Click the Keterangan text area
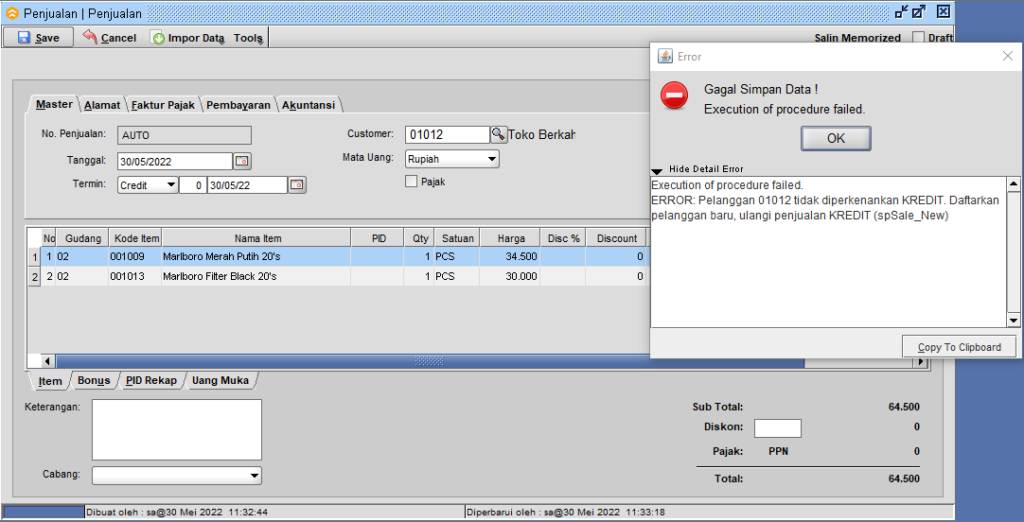 click(176, 429)
